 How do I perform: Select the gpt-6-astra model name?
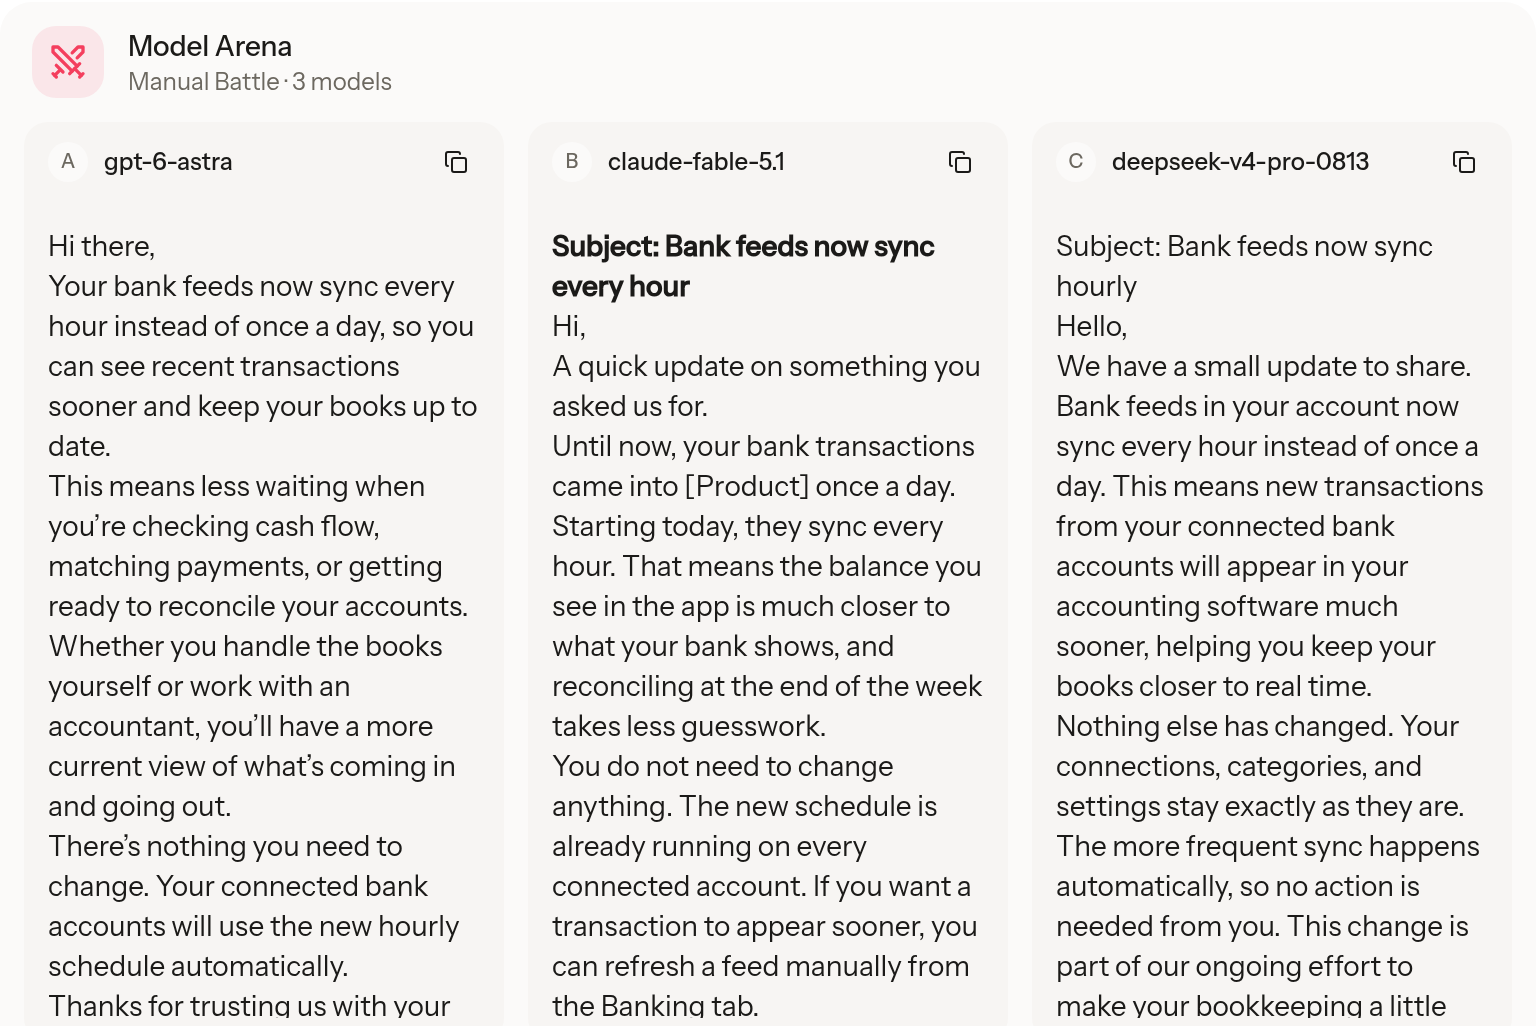168,162
